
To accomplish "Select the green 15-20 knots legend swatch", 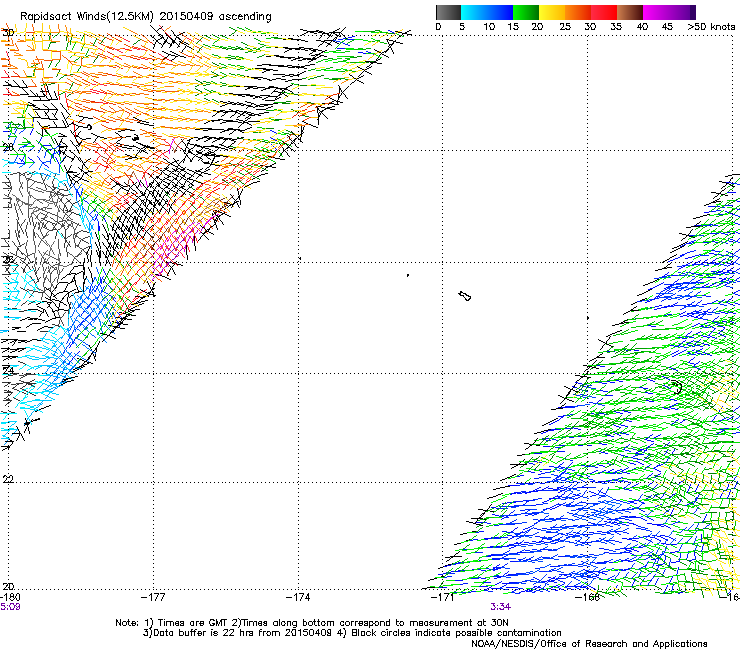I will (526, 12).
